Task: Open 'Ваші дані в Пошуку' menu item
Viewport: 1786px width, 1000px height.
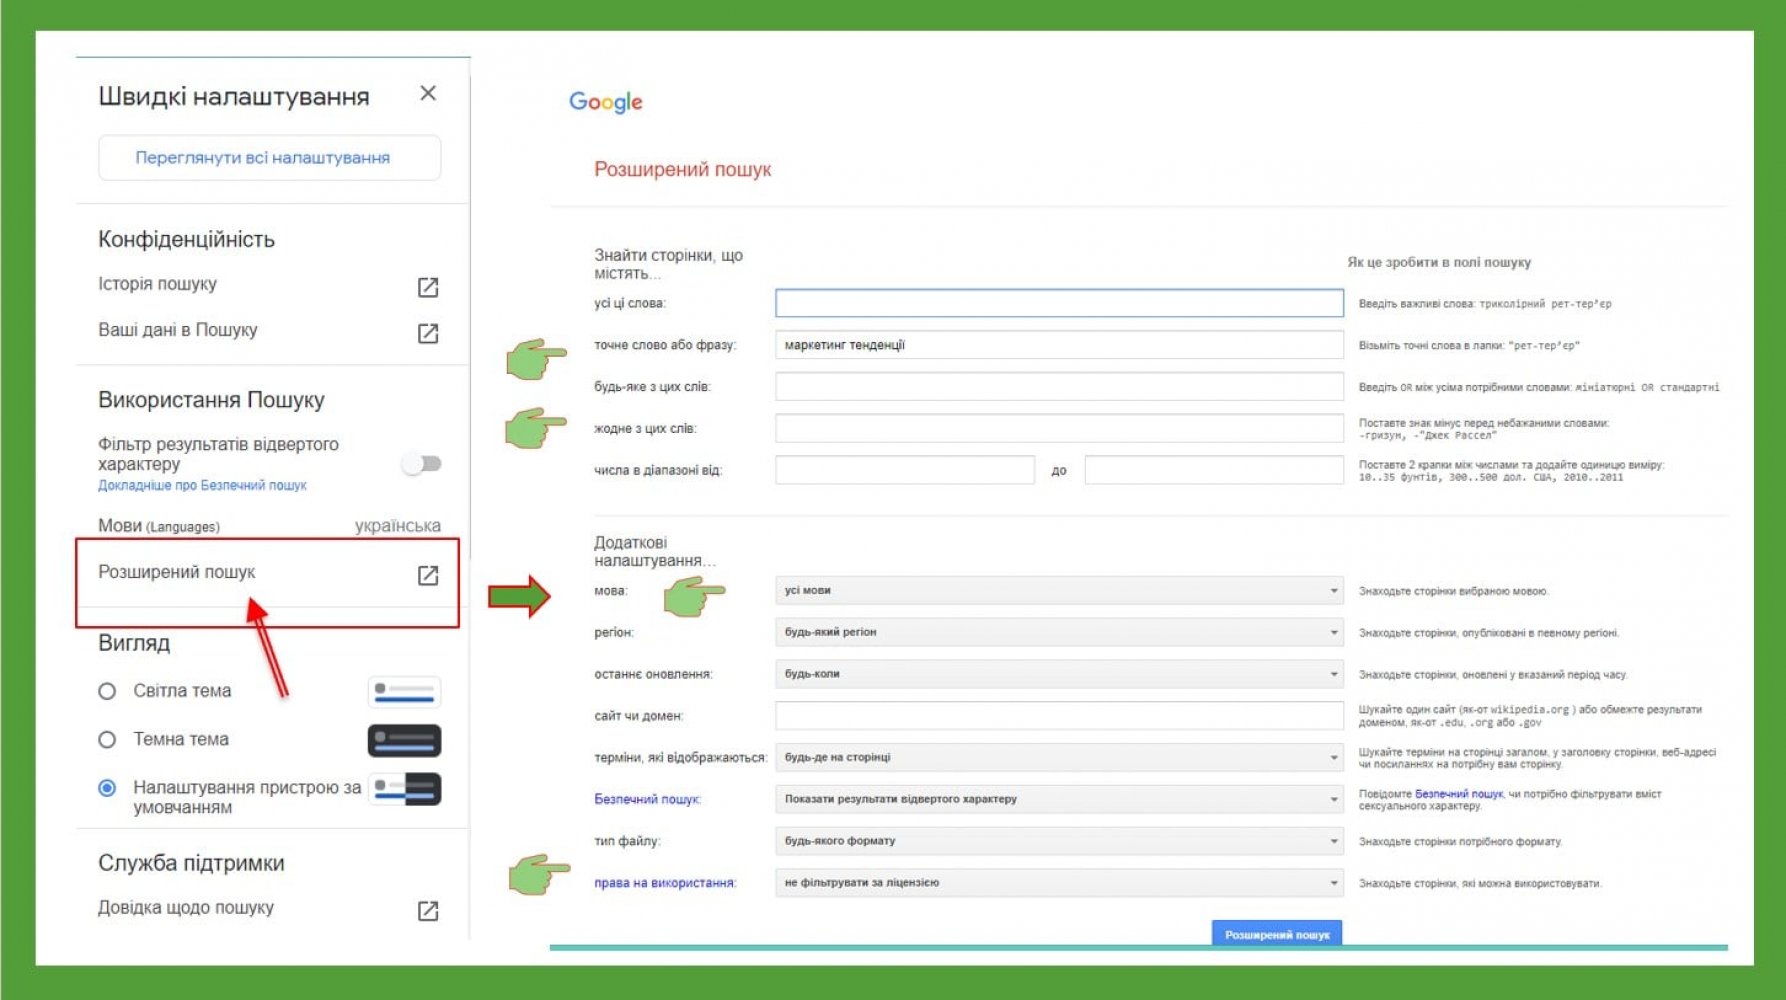Action: (178, 330)
